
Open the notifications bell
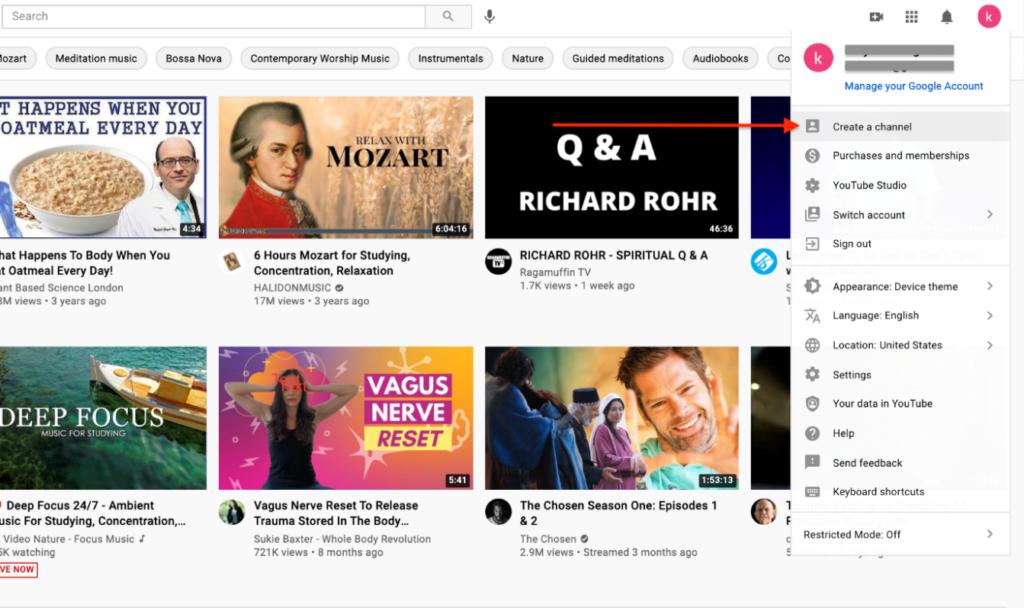pyautogui.click(x=946, y=16)
